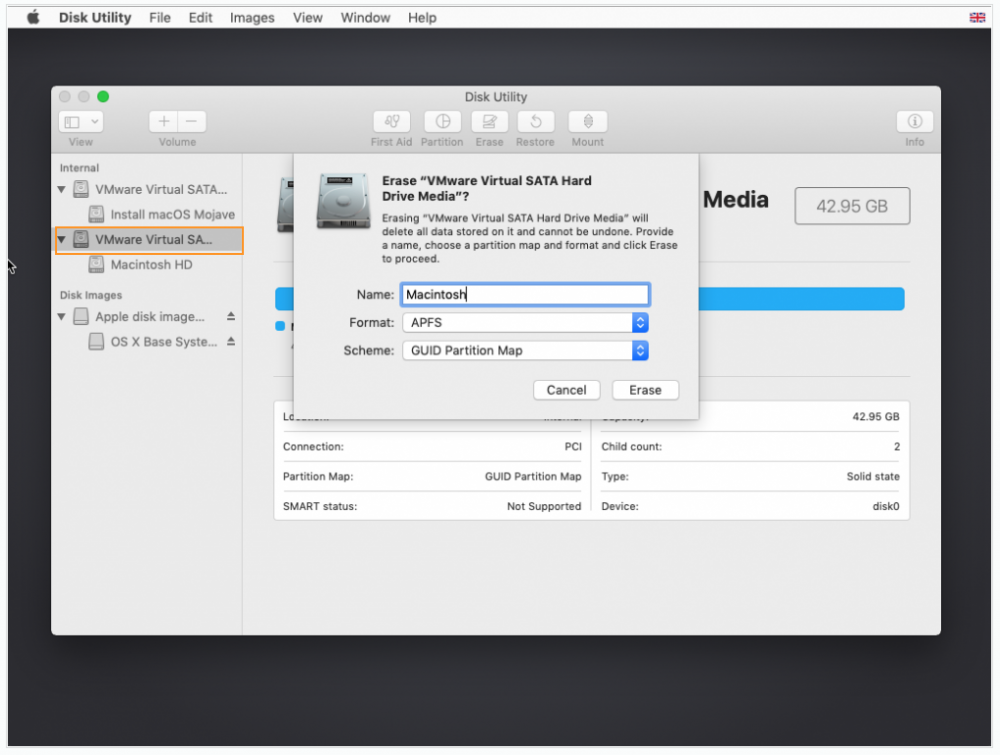Screen dimensions: 1000x755
Task: Select the highlighted VMware Virtual SA row
Action: click(x=149, y=240)
